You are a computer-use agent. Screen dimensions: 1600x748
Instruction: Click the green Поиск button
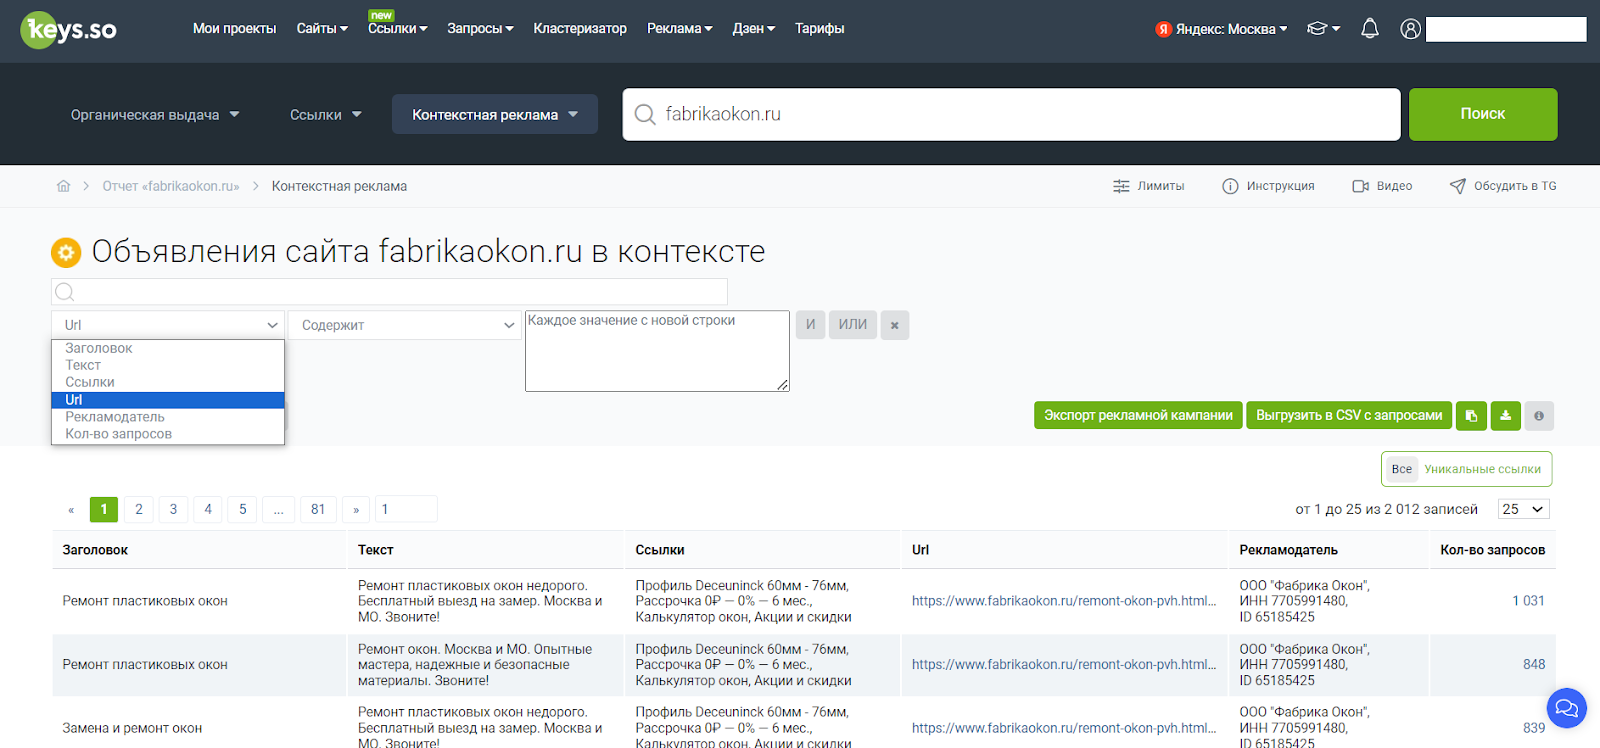pos(1483,114)
